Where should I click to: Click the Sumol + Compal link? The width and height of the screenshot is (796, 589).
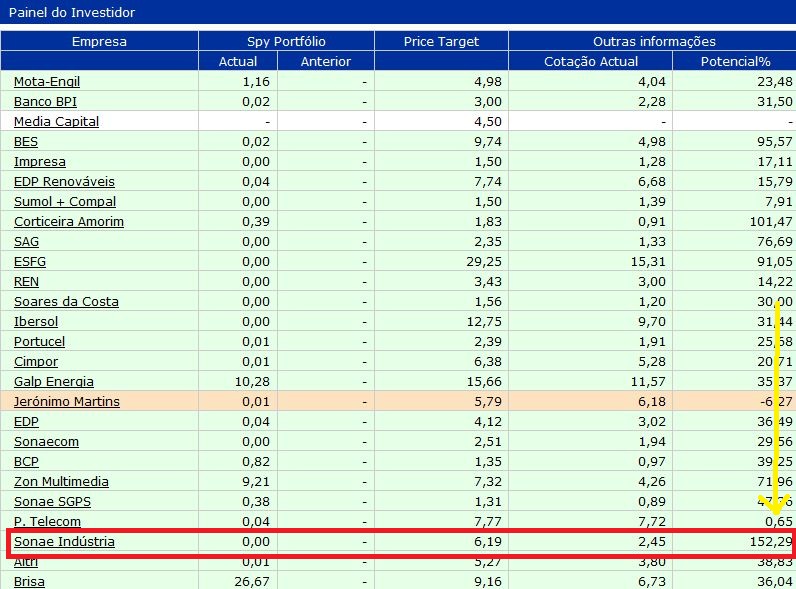click(65, 202)
